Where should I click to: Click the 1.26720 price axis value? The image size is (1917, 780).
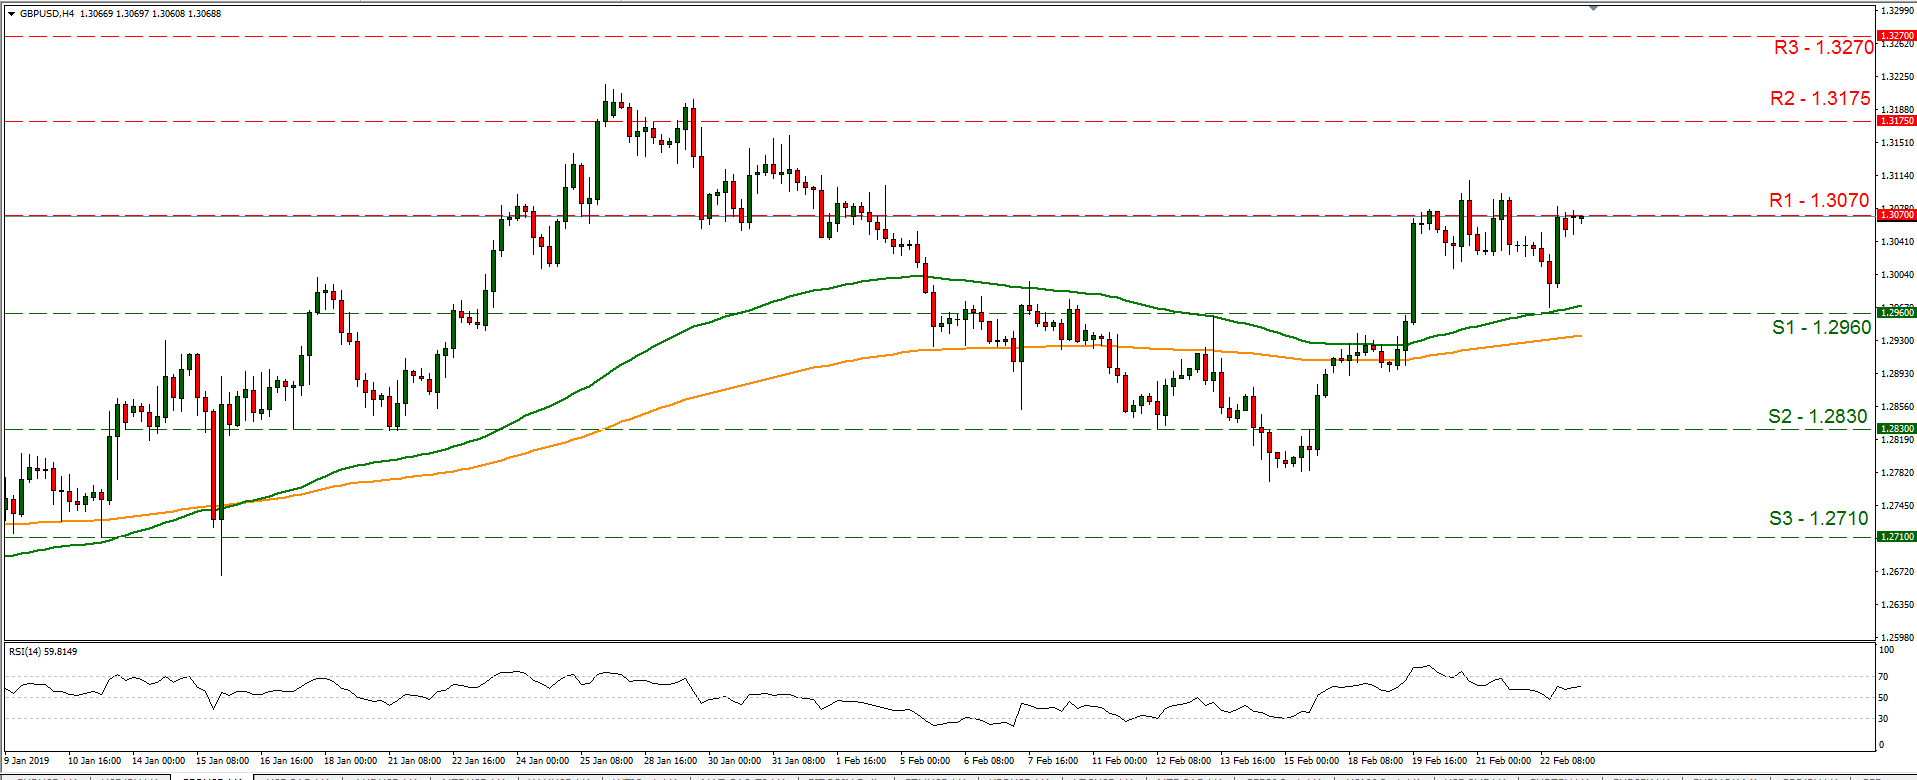(x=1898, y=572)
